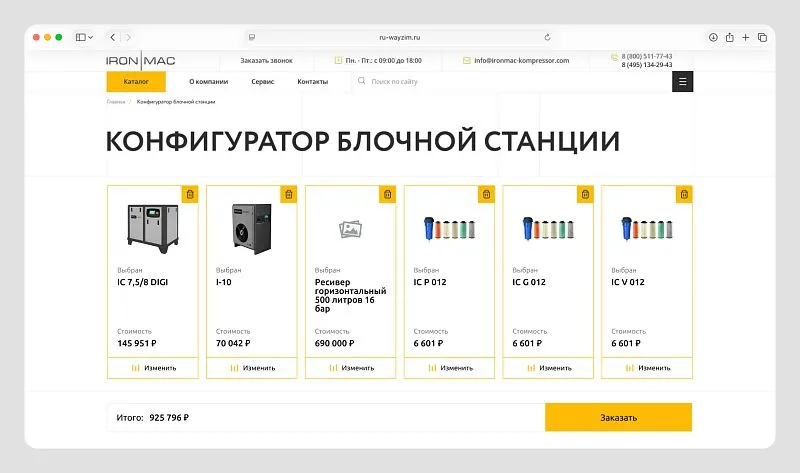Viewport: 800px width, 473px height.
Task: Click the 8 (800) 511-77-43 phone number
Action: [x=646, y=56]
